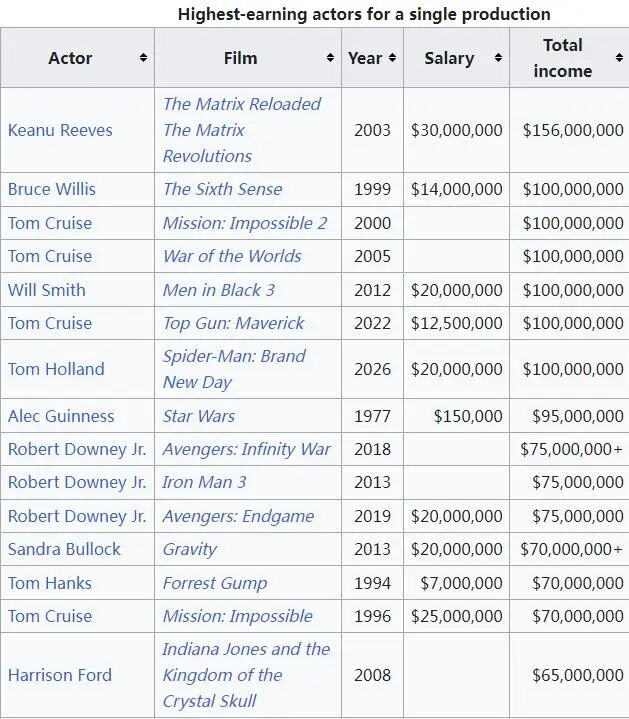
Task: Open the Tom Holland link
Action: point(56,369)
